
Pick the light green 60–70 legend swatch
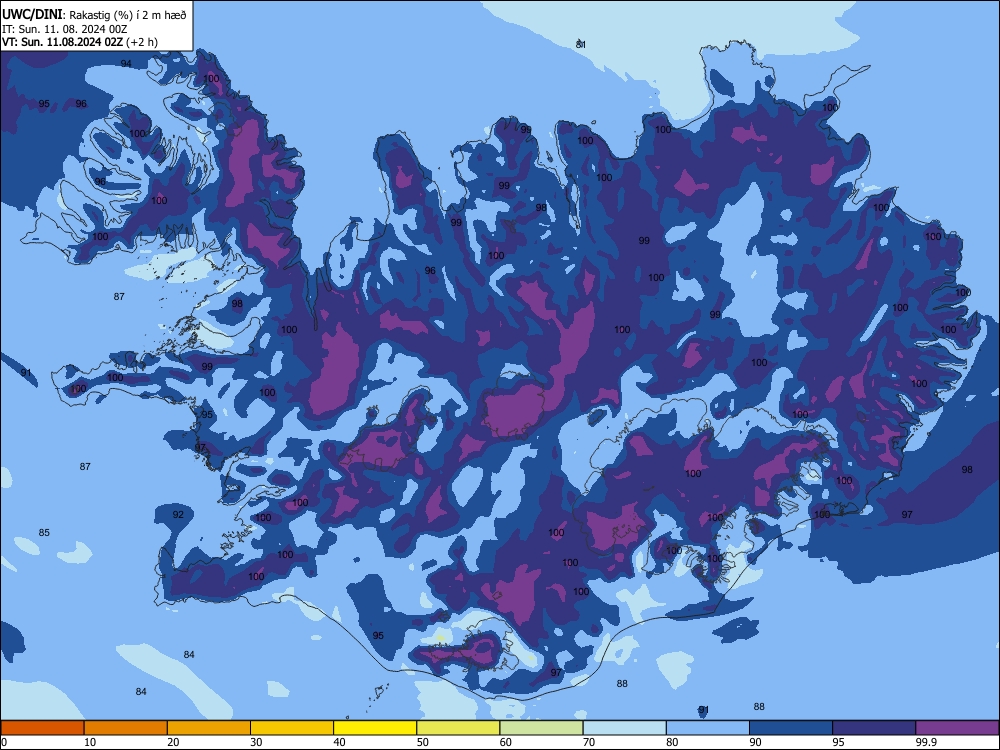coord(541,728)
